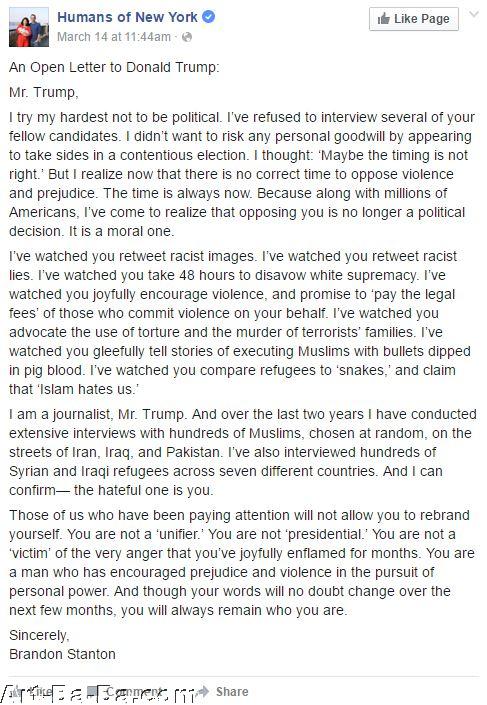
Task: Click the 'Brandon Stanton' signature text
Action: coord(62,654)
